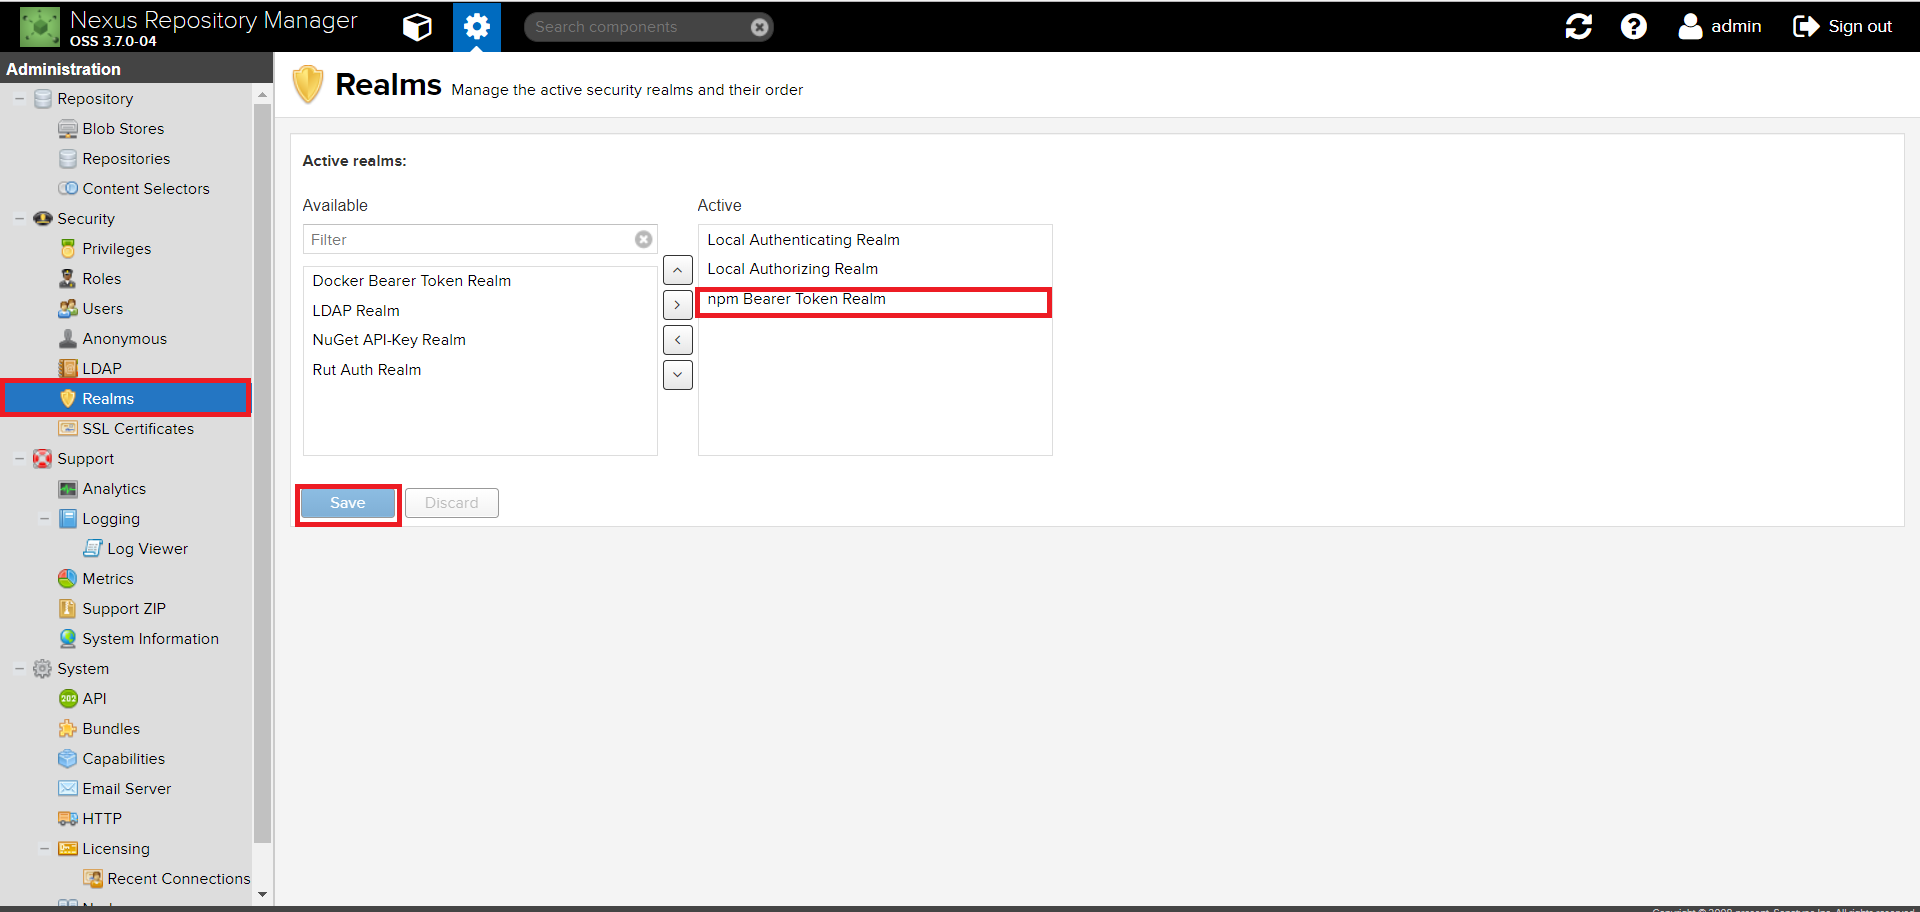Click sidebar scrollbar down arrow
Screen dimensions: 1920x912
point(262,895)
